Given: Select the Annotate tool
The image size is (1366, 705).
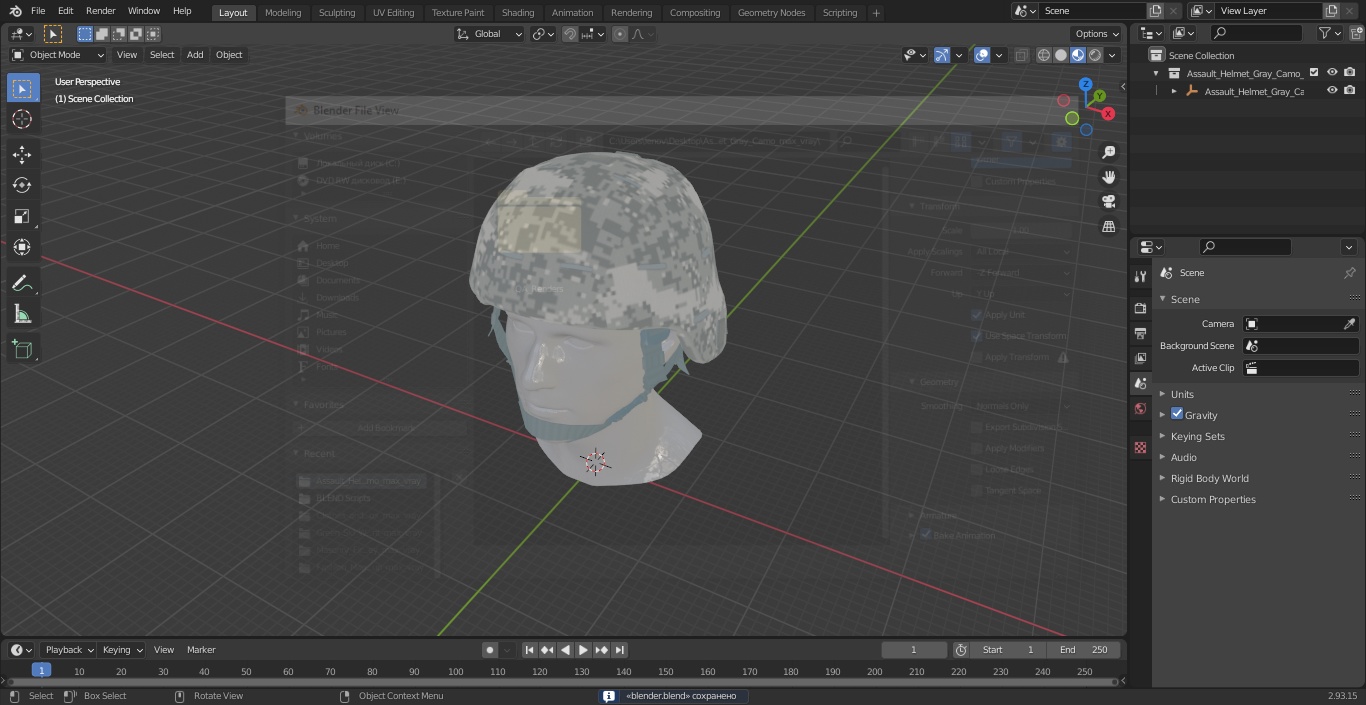Looking at the screenshot, I should coord(22,284).
